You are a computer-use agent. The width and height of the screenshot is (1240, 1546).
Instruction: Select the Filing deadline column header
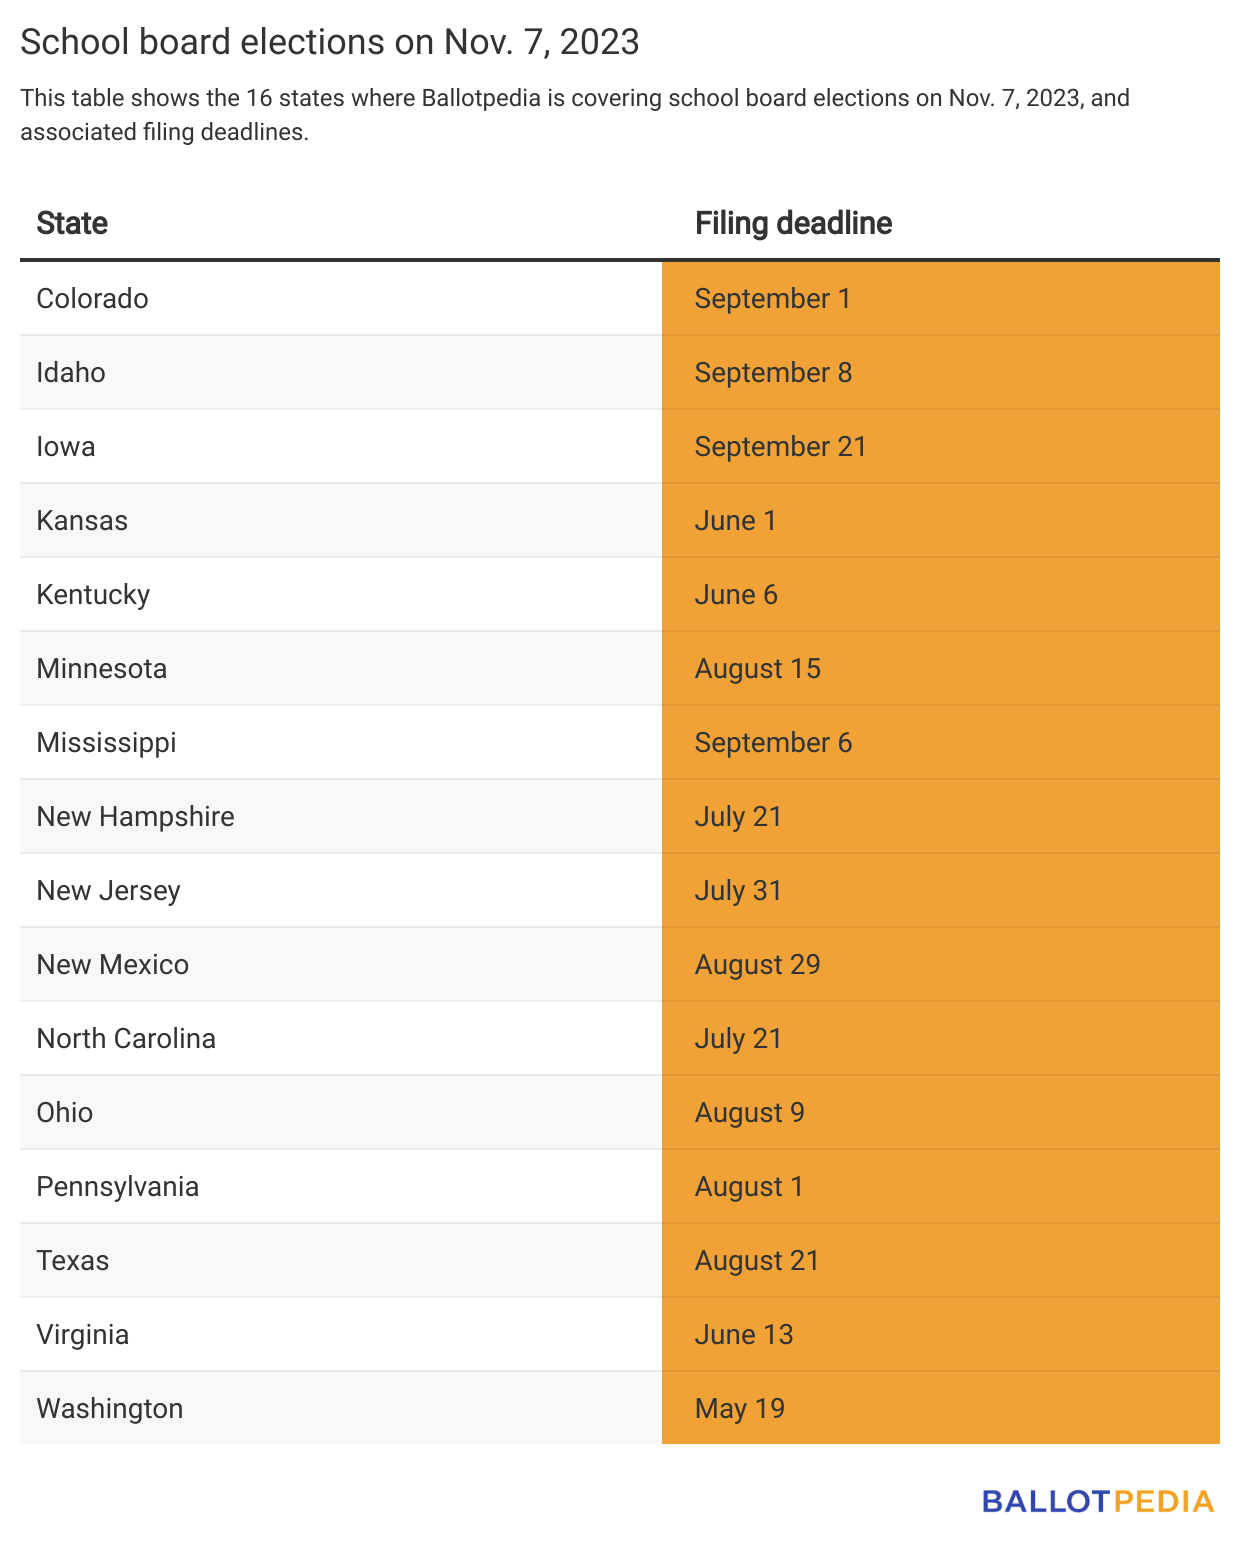(x=793, y=223)
